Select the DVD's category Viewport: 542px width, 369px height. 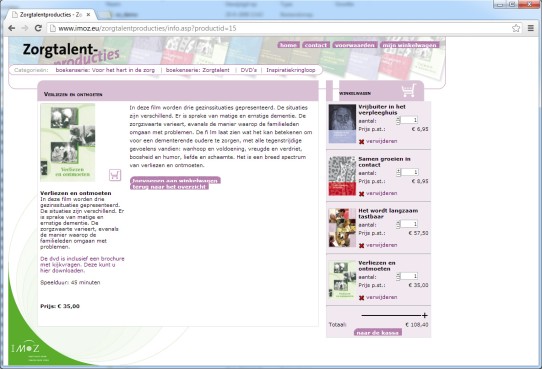point(249,70)
